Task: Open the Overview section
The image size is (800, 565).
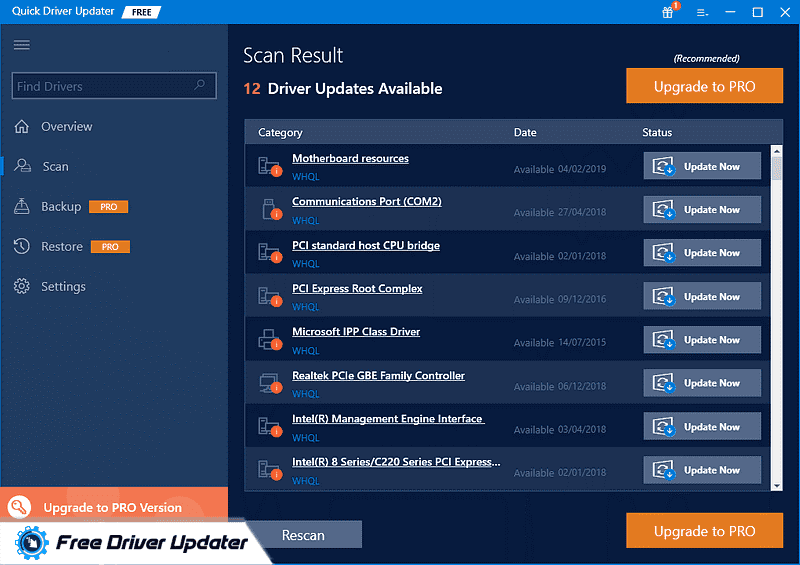Action: (66, 126)
